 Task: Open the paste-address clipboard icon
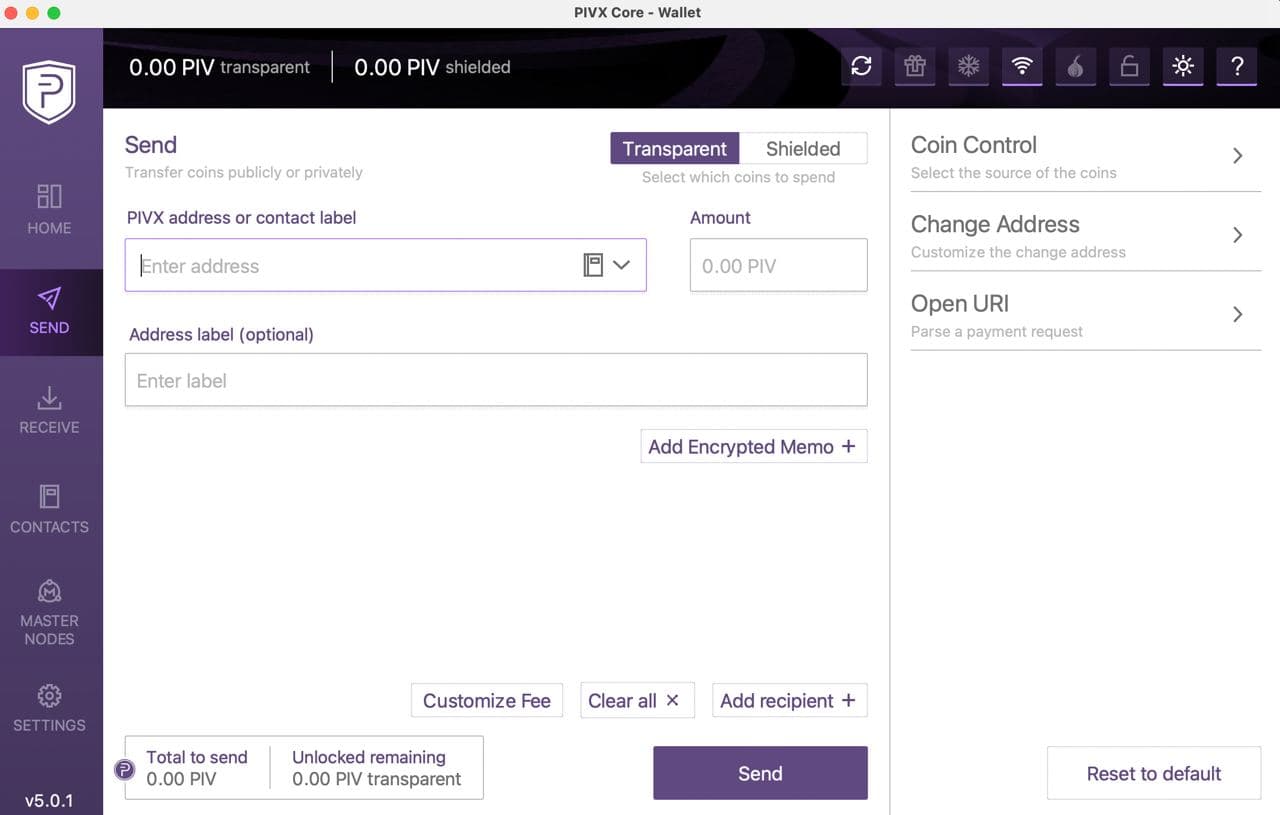(x=594, y=264)
